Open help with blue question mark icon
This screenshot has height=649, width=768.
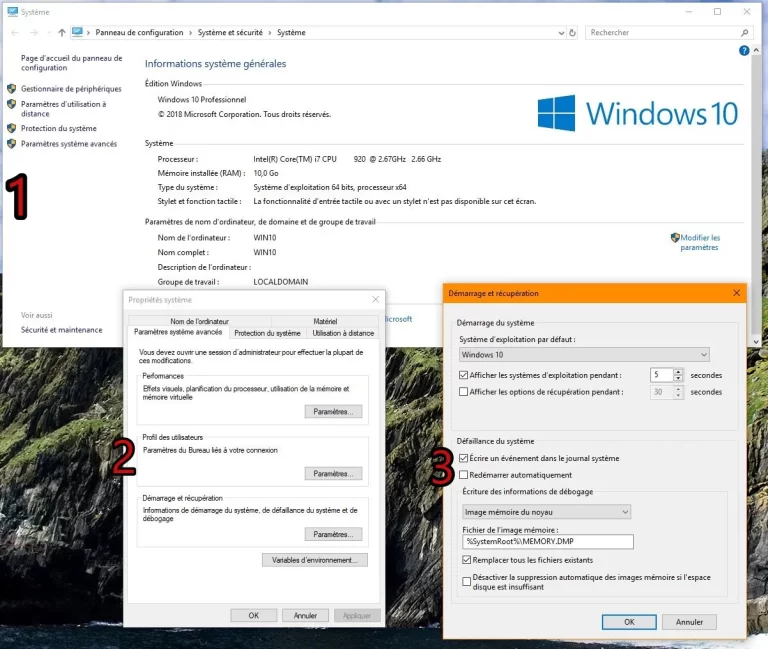point(744,50)
